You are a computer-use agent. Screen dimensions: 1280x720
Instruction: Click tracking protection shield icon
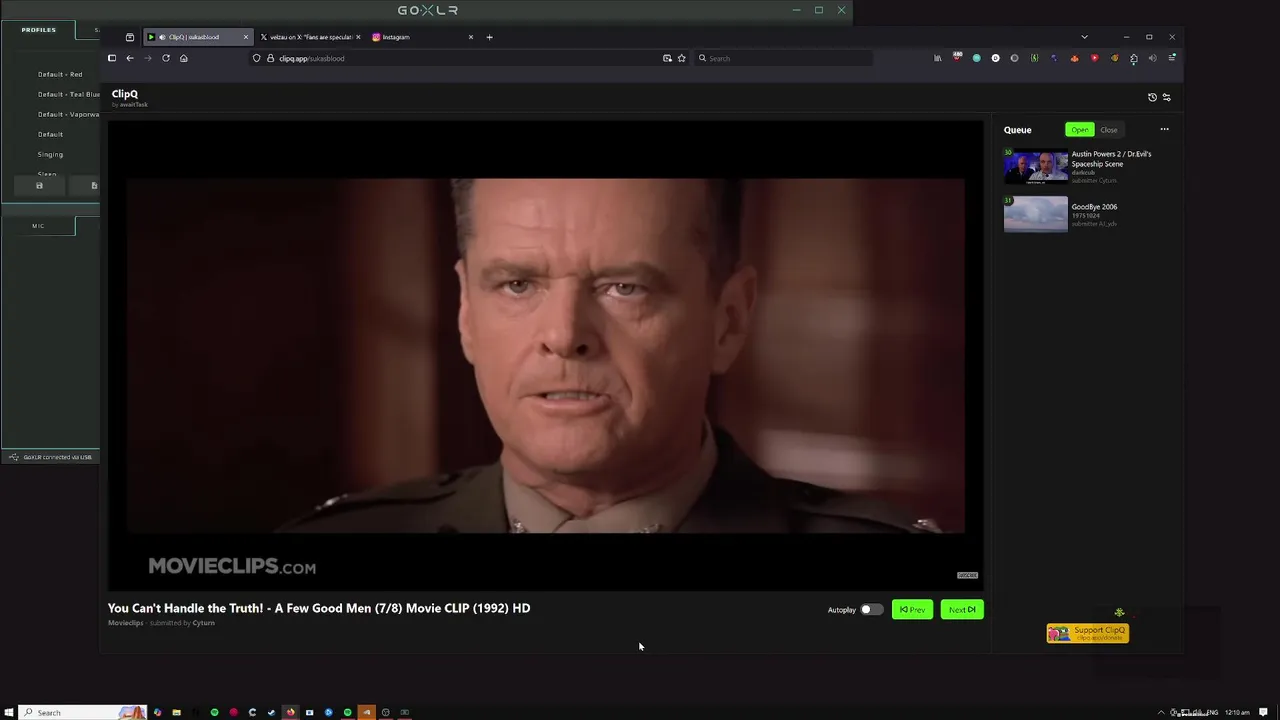(x=257, y=58)
